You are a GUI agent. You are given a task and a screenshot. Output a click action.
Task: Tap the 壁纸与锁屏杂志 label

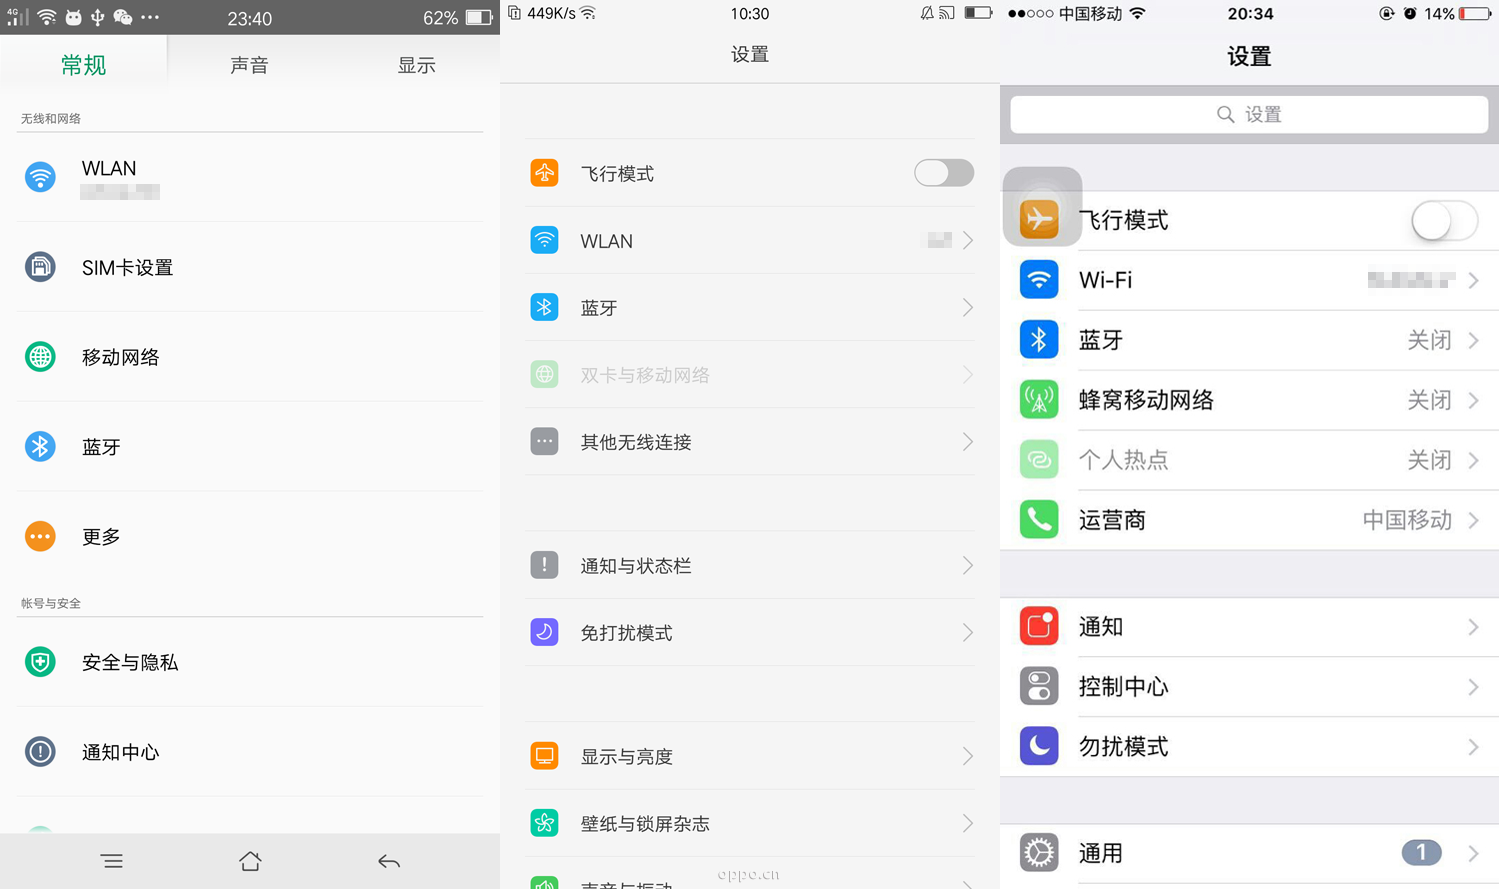[645, 823]
